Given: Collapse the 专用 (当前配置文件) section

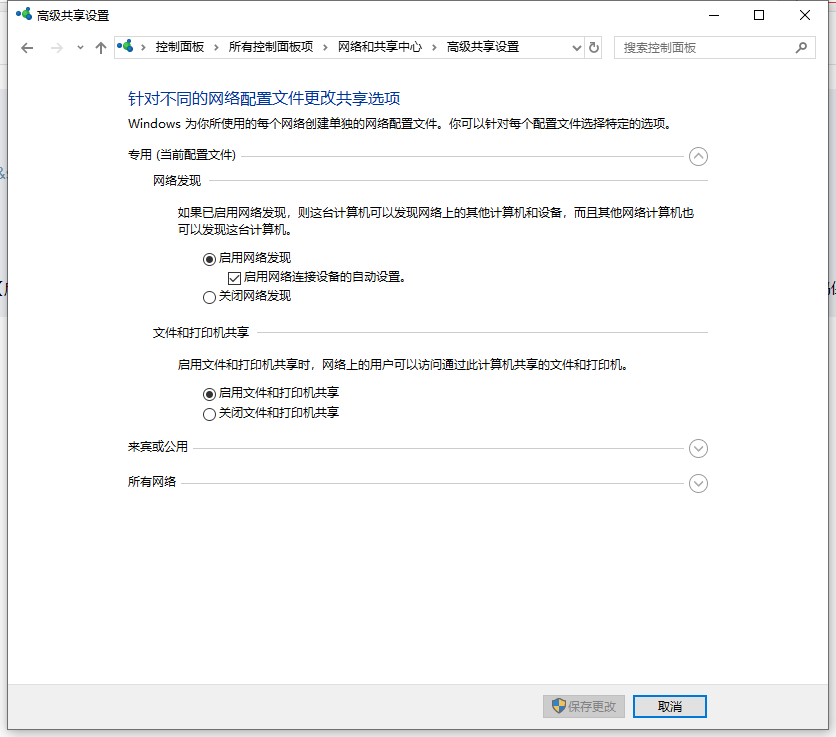Looking at the screenshot, I should (x=698, y=156).
